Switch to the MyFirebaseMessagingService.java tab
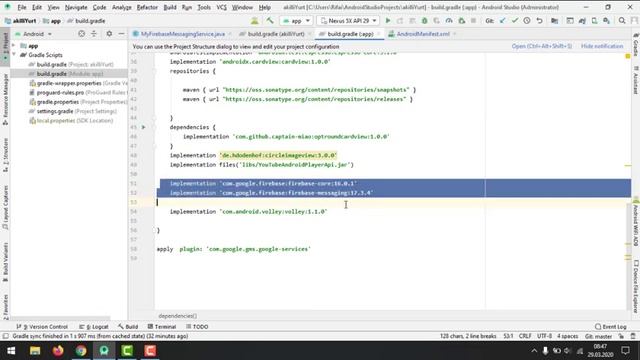The height and width of the screenshot is (360, 640). (182, 34)
